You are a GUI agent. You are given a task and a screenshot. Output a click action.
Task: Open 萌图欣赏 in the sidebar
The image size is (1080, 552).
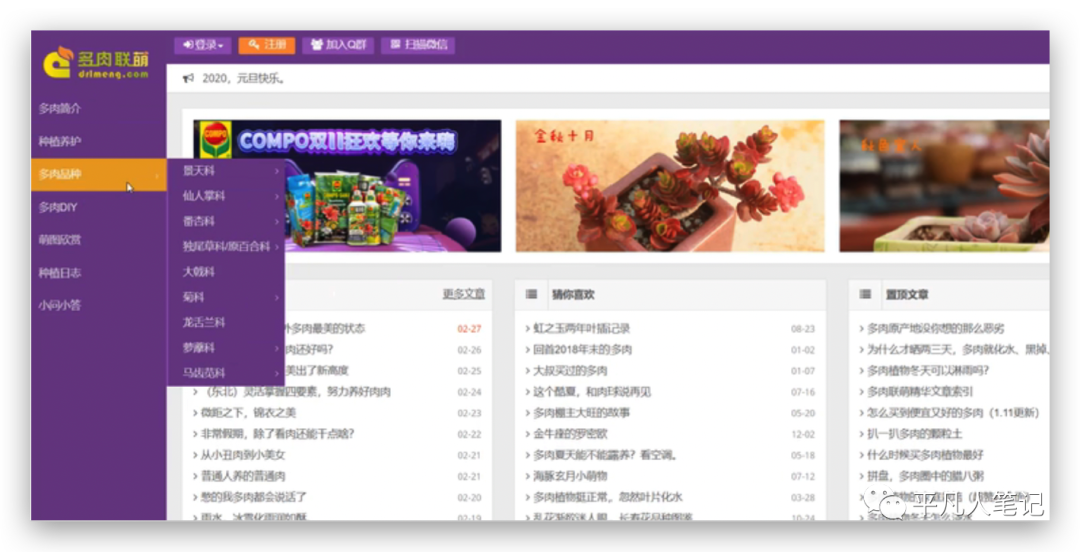98,240
